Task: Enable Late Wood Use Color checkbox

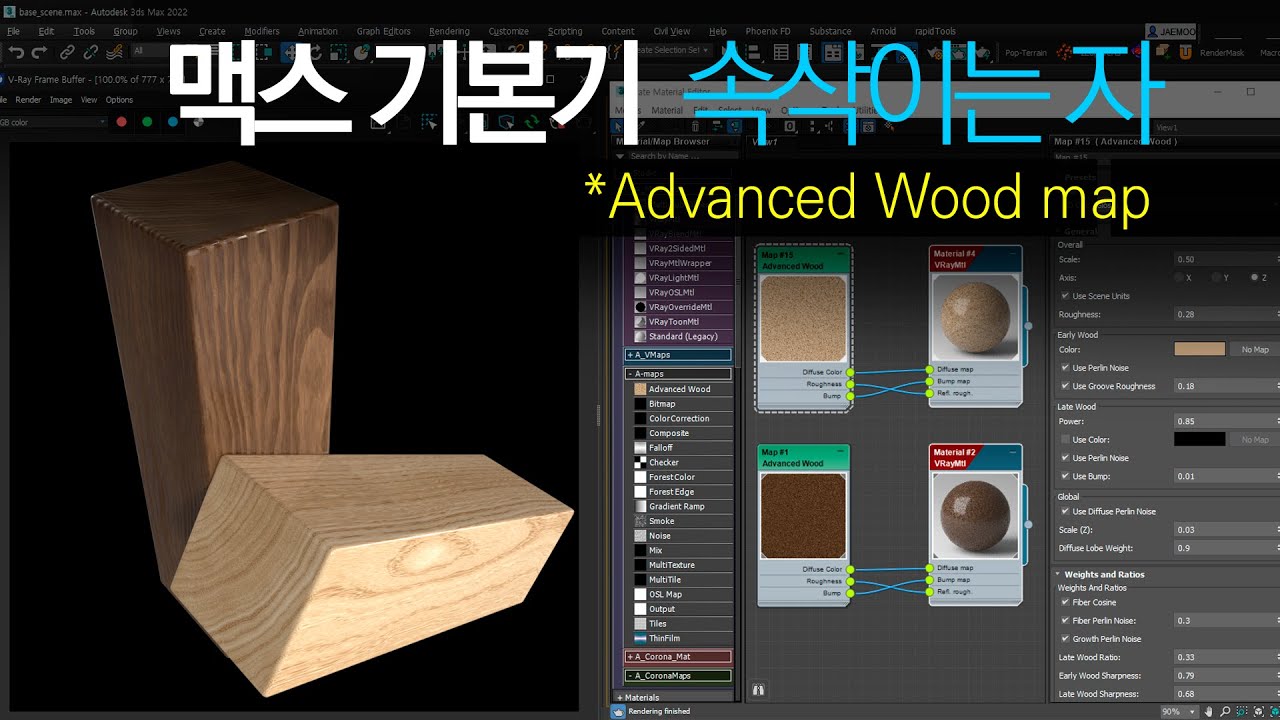Action: (1064, 440)
